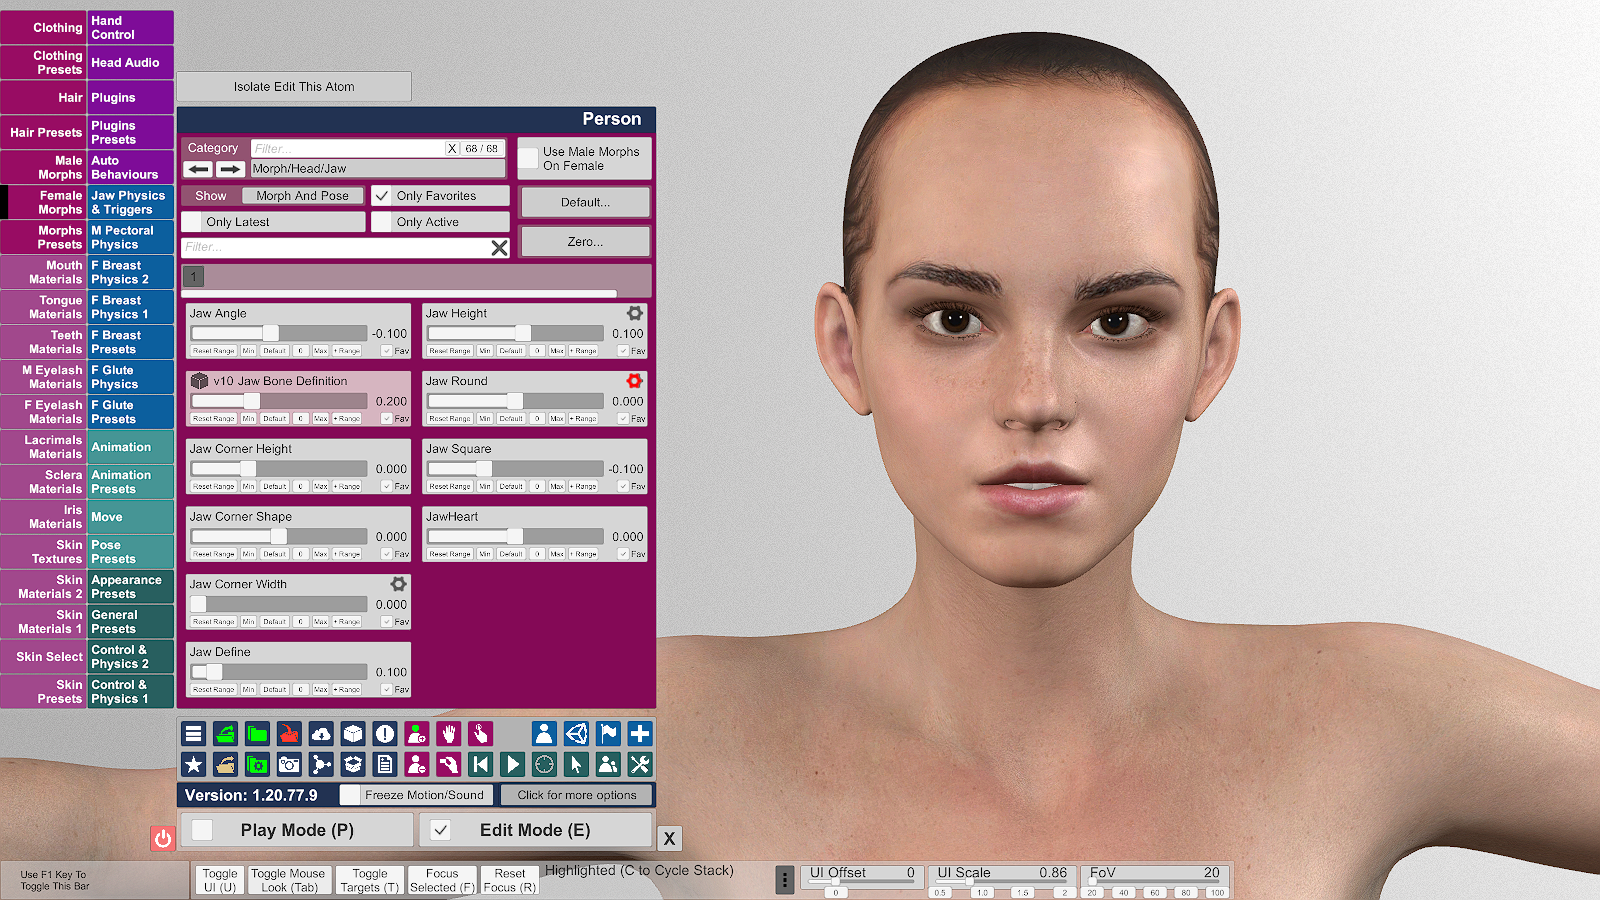Click the red save scene icon
This screenshot has width=1600, height=900.
(x=290, y=734)
